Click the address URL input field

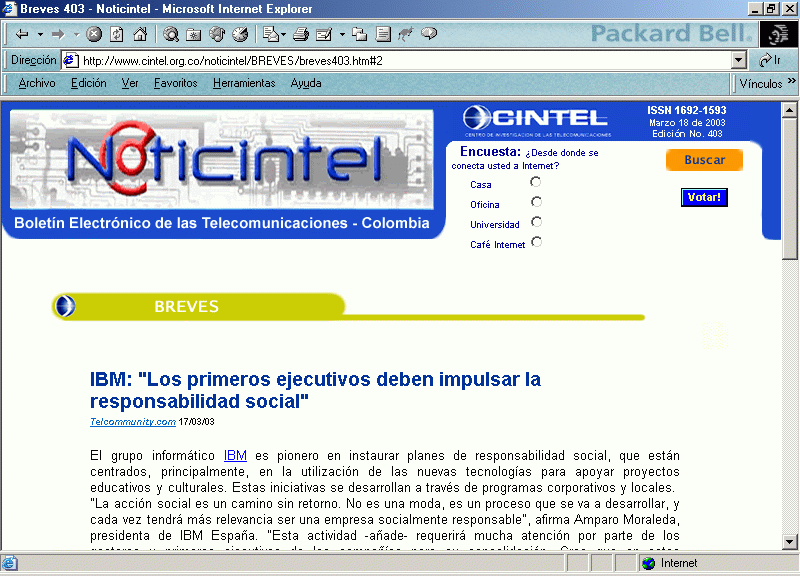(406, 60)
